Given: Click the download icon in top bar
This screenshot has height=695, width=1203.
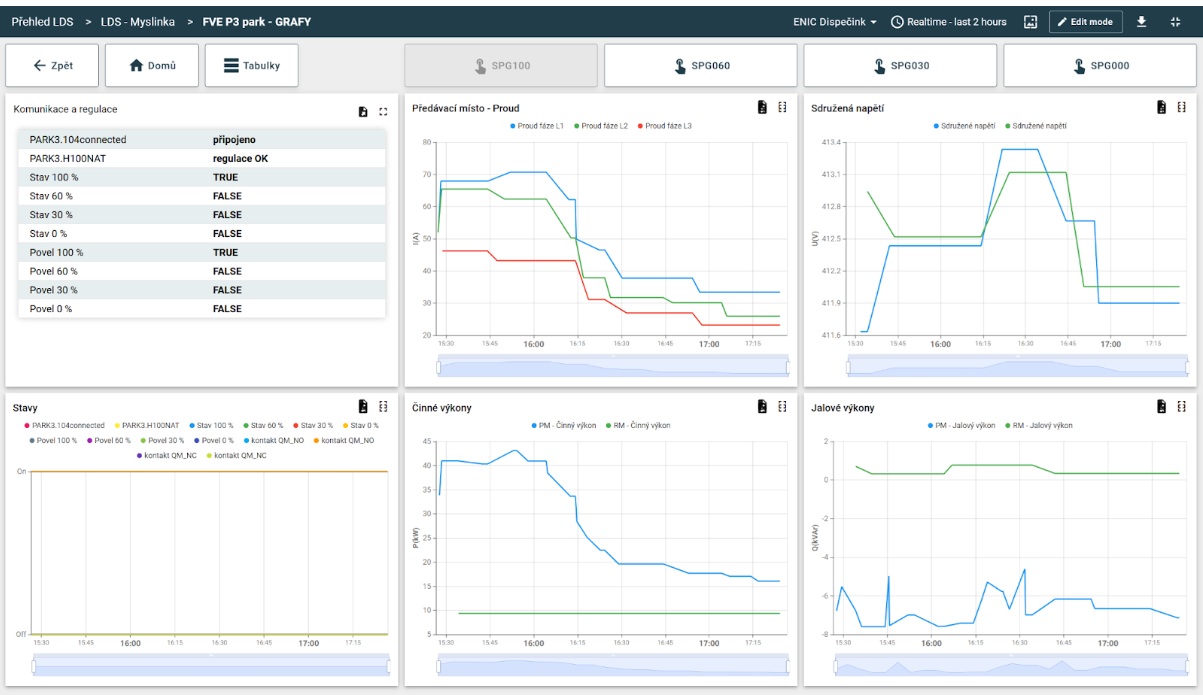Looking at the screenshot, I should pyautogui.click(x=1141, y=22).
